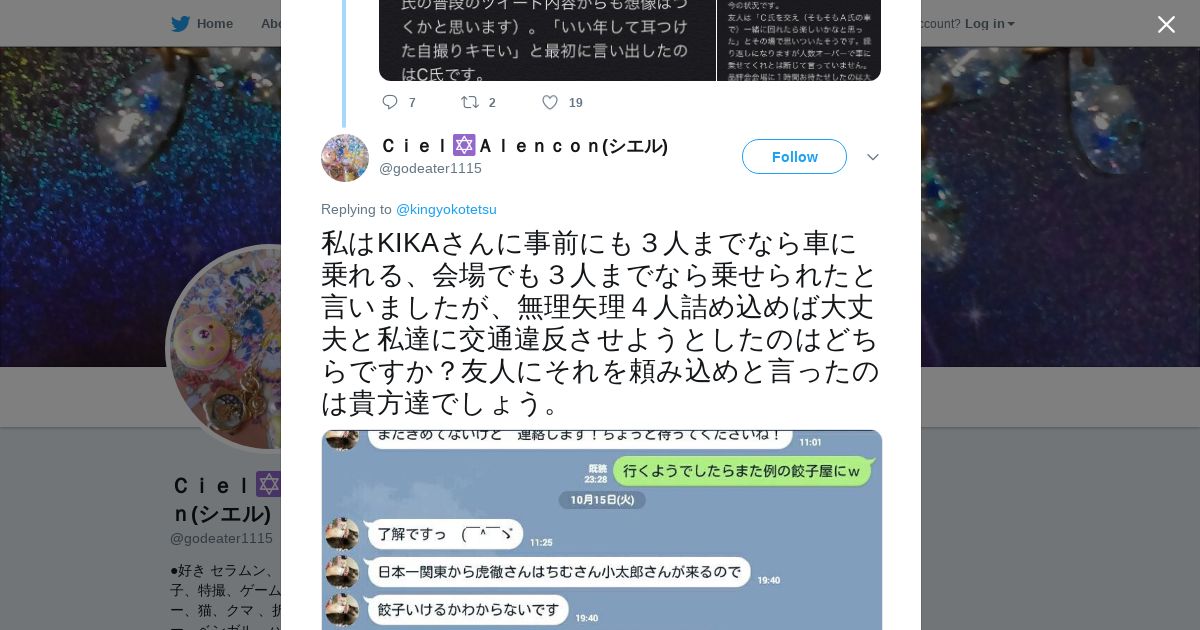Follow @godeater1115 account
The height and width of the screenshot is (630, 1200).
794,157
